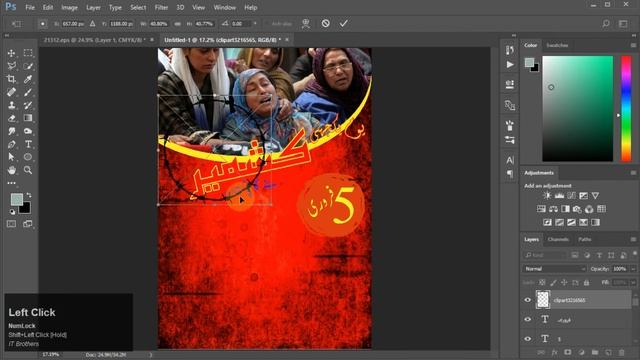Toggle lock image pixels brush icon
Image resolution: width=640 pixels, height=360 pixels.
click(553, 282)
